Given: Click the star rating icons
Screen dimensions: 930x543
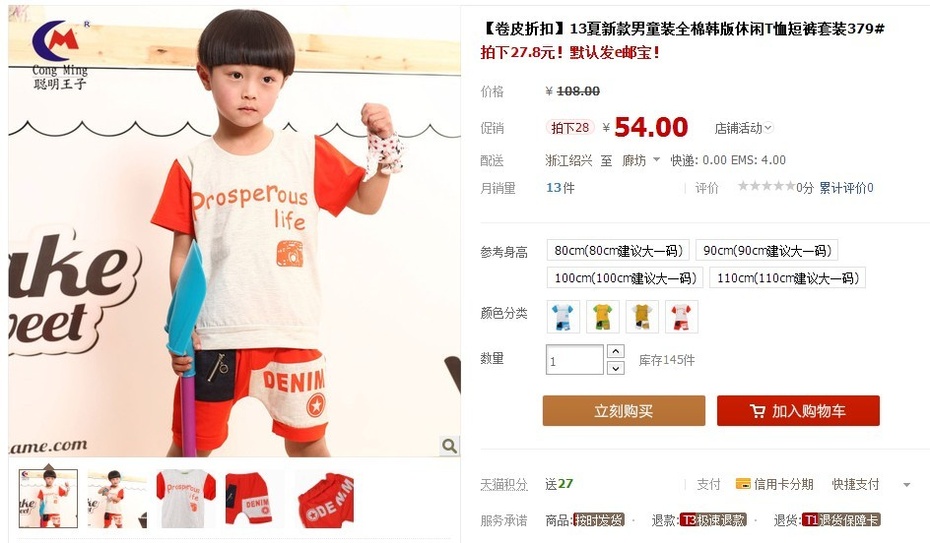Looking at the screenshot, I should [766, 187].
